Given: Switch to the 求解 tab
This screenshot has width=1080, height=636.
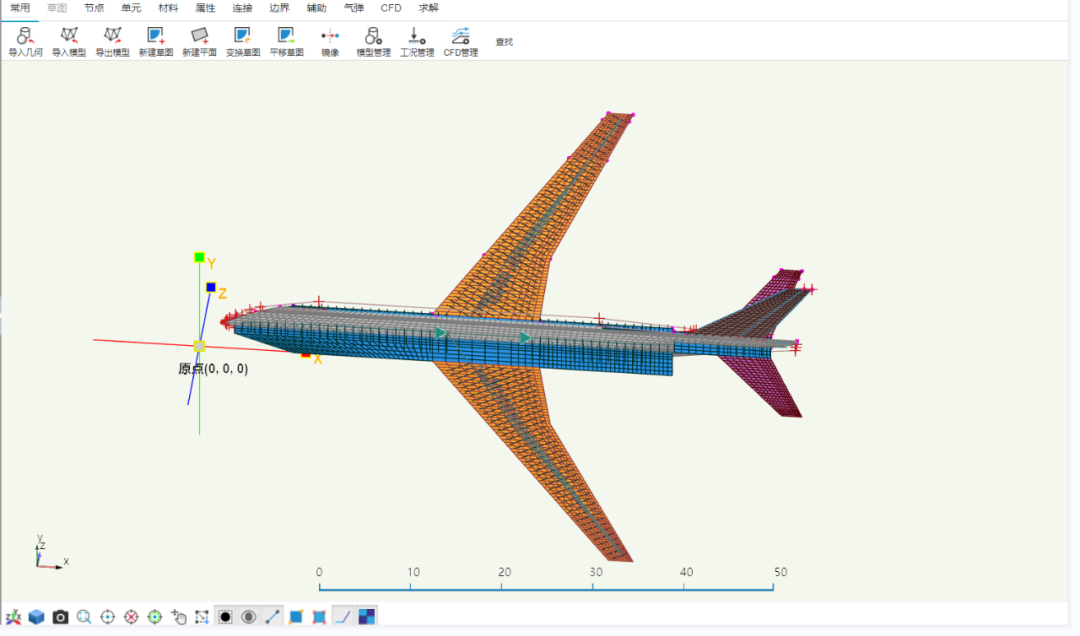Looking at the screenshot, I should point(428,8).
